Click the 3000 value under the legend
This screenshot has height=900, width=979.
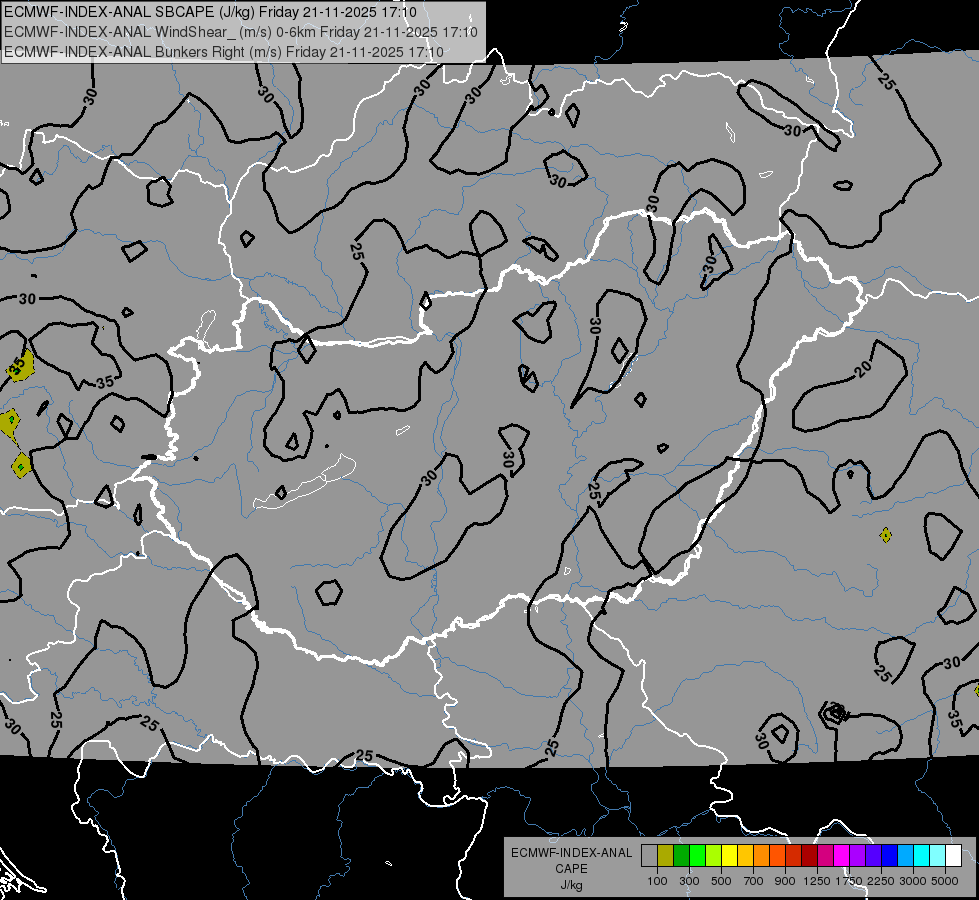[x=913, y=881]
